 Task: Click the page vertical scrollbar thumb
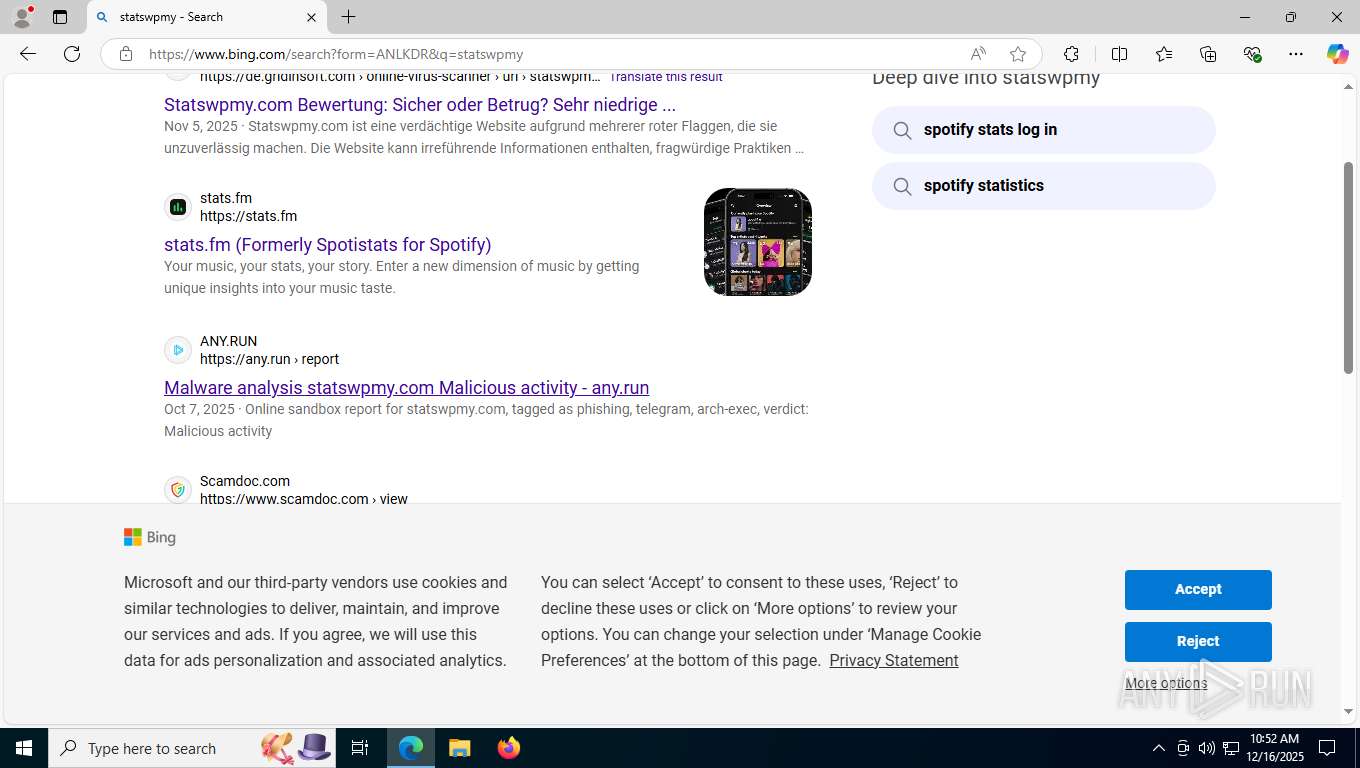click(x=1349, y=267)
